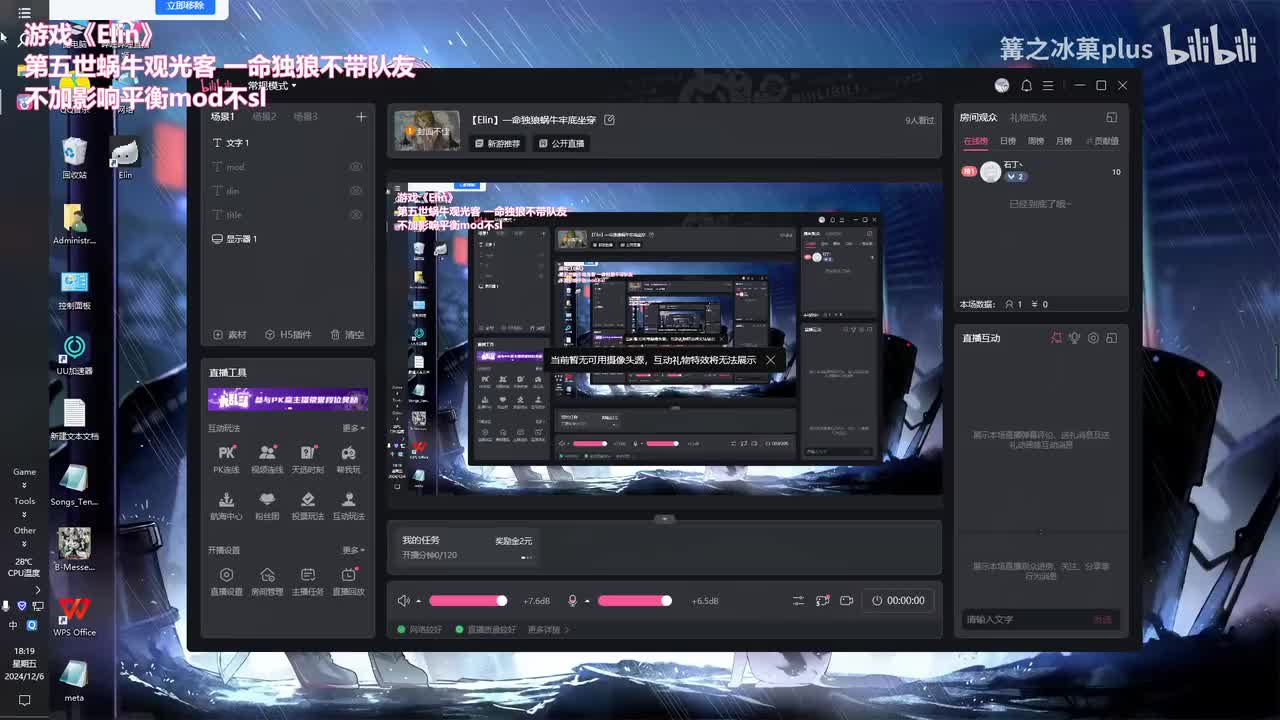Select the 周榜 ranking tab
Screen dimensions: 1280x720
[1036, 141]
